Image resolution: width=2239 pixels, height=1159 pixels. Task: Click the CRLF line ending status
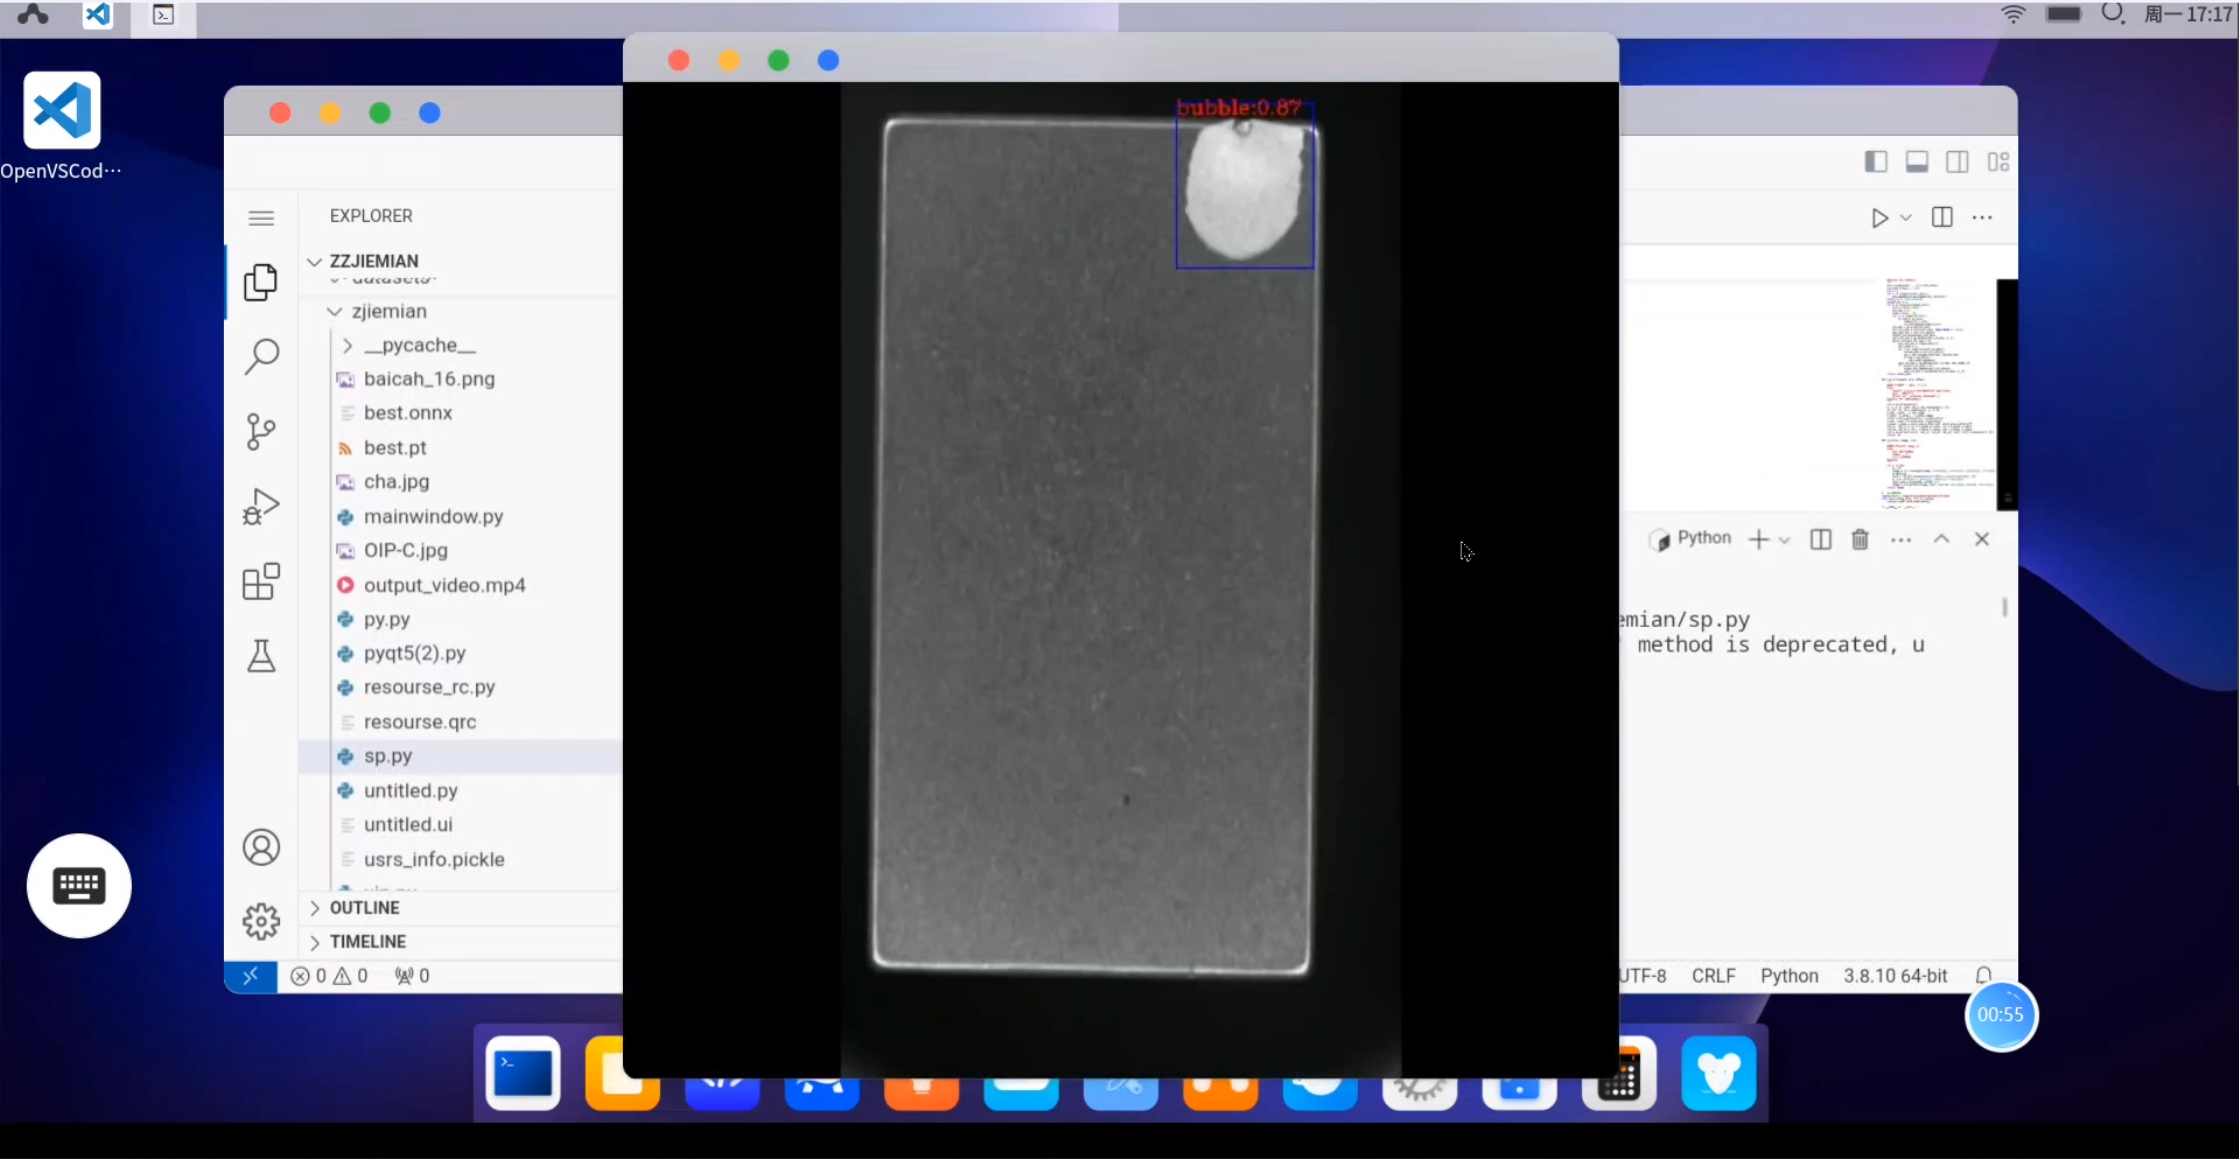point(1713,976)
